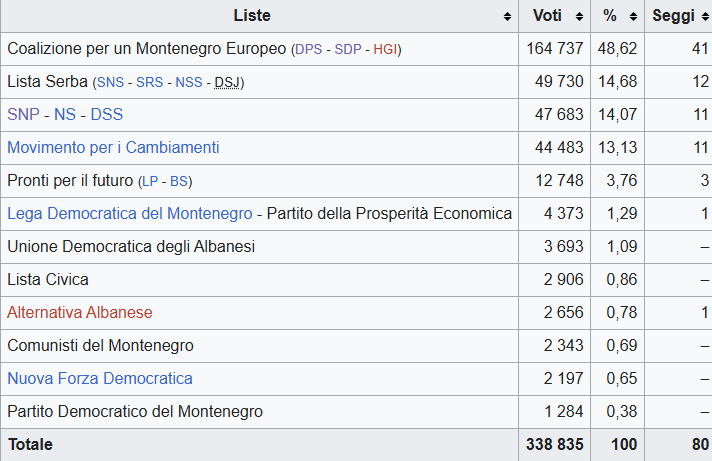This screenshot has height=461, width=712.
Task: Sort table by Liste column arrows
Action: point(508,17)
